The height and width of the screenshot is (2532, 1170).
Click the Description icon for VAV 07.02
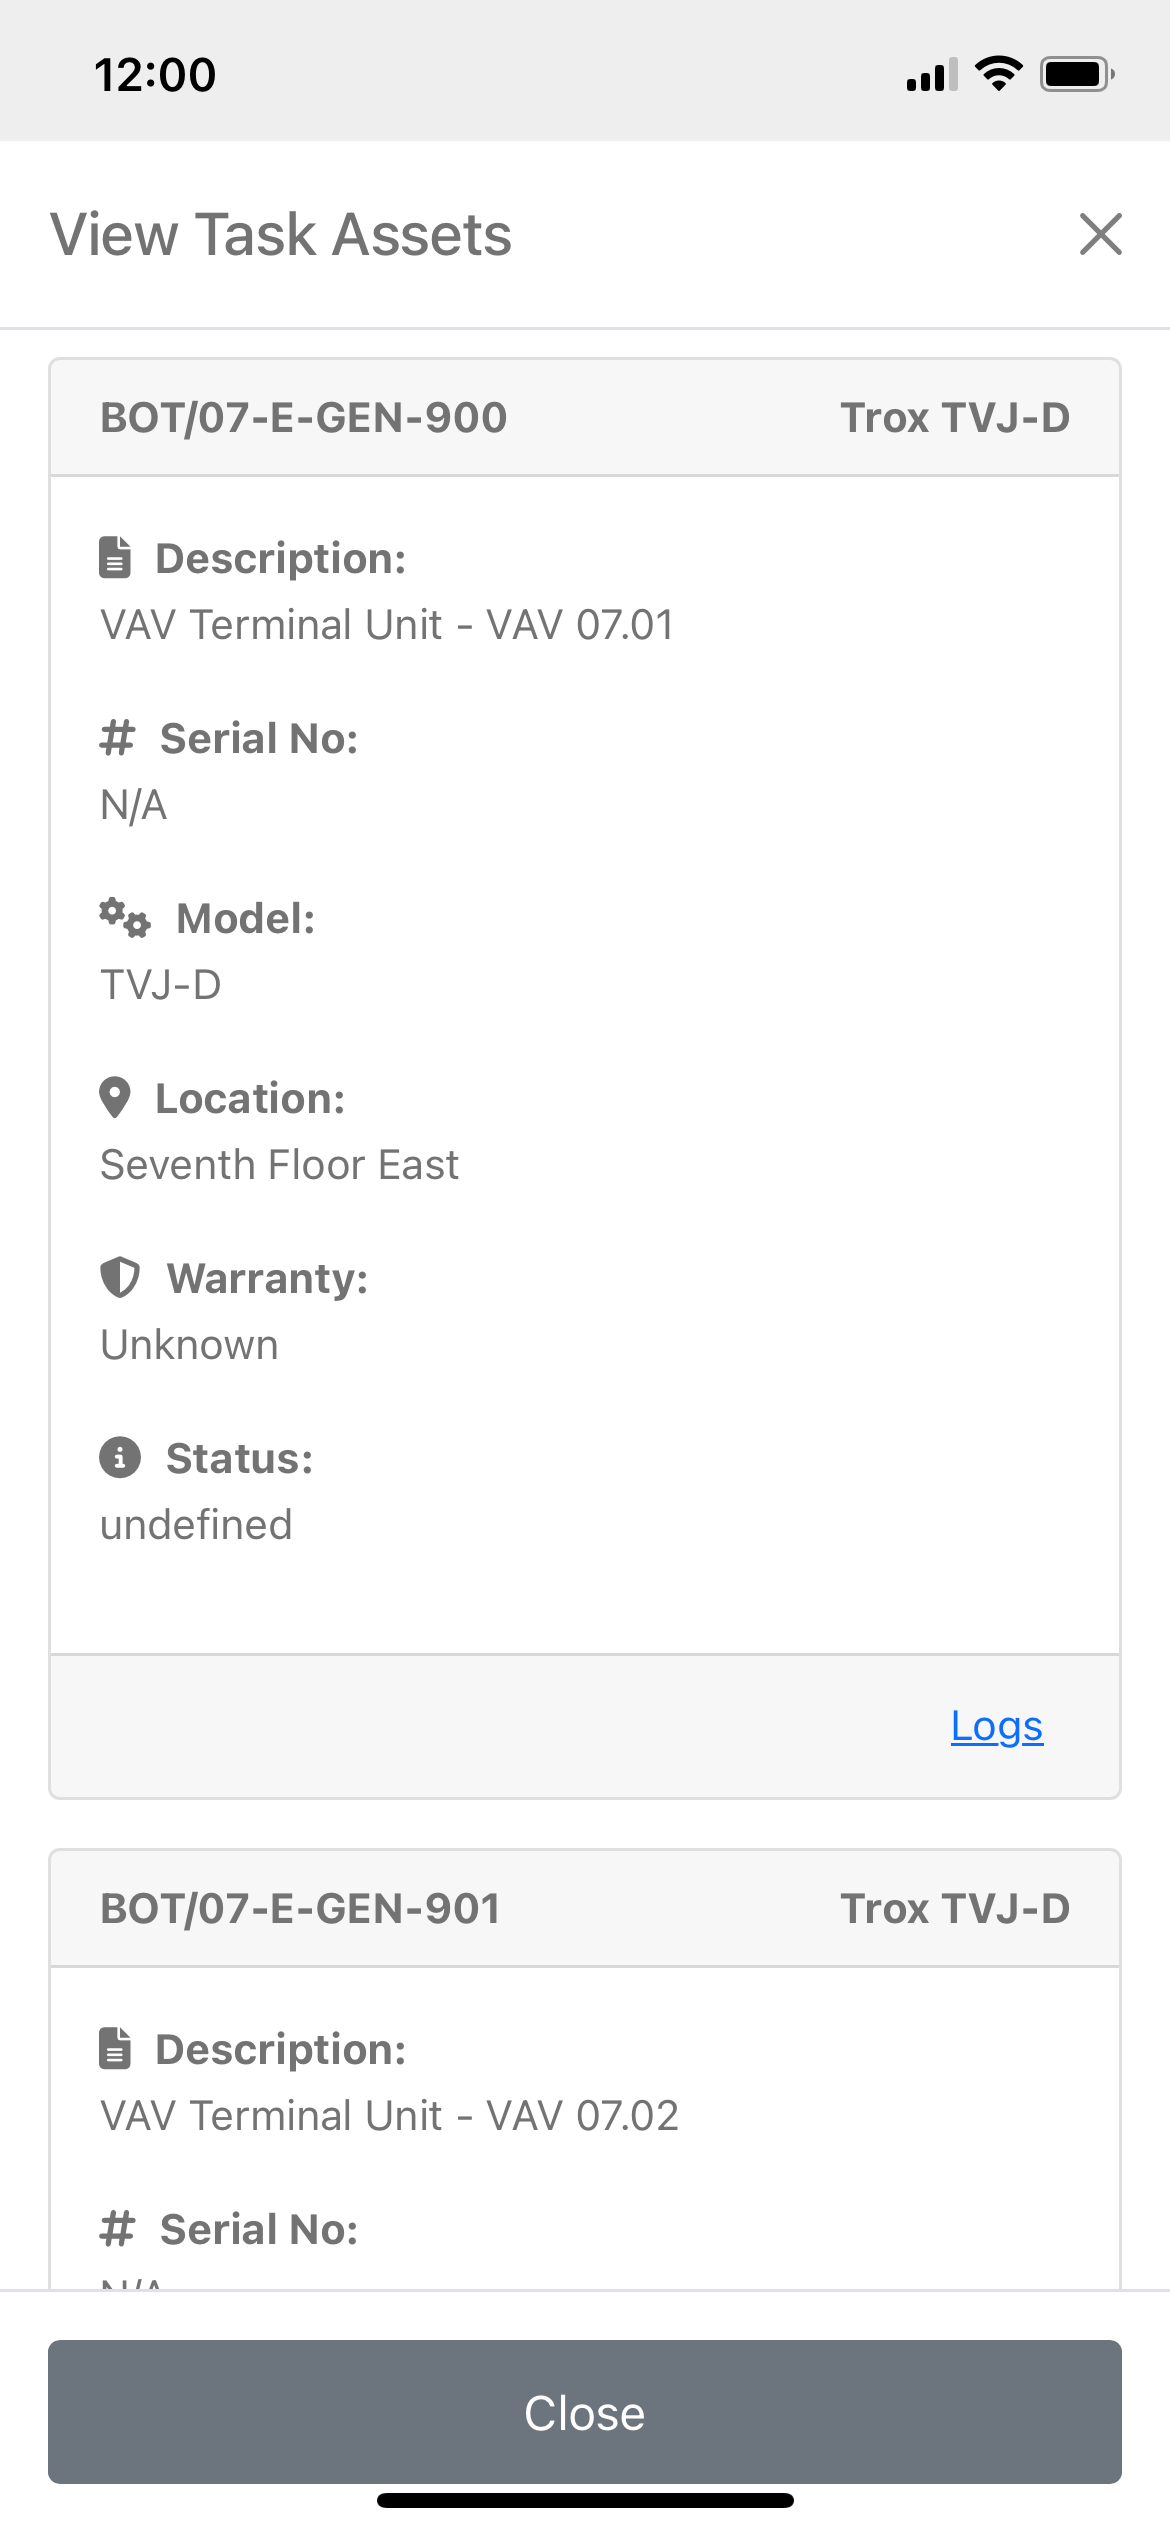(x=115, y=2049)
